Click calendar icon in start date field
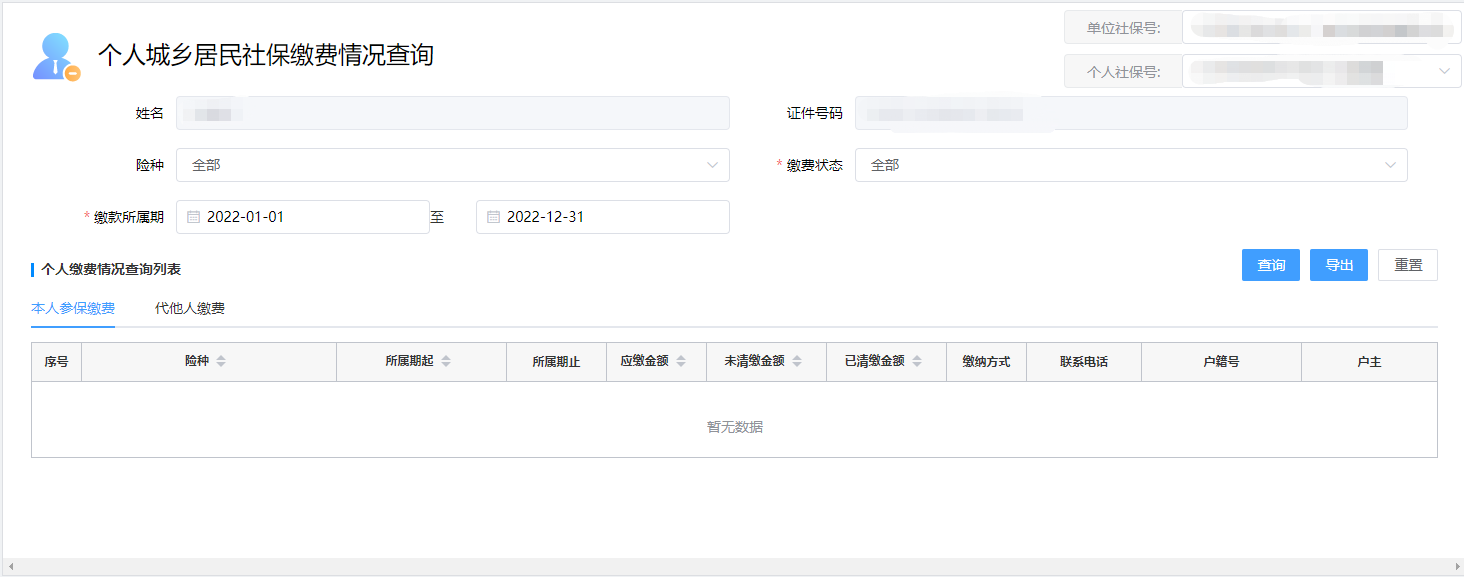 pos(194,217)
